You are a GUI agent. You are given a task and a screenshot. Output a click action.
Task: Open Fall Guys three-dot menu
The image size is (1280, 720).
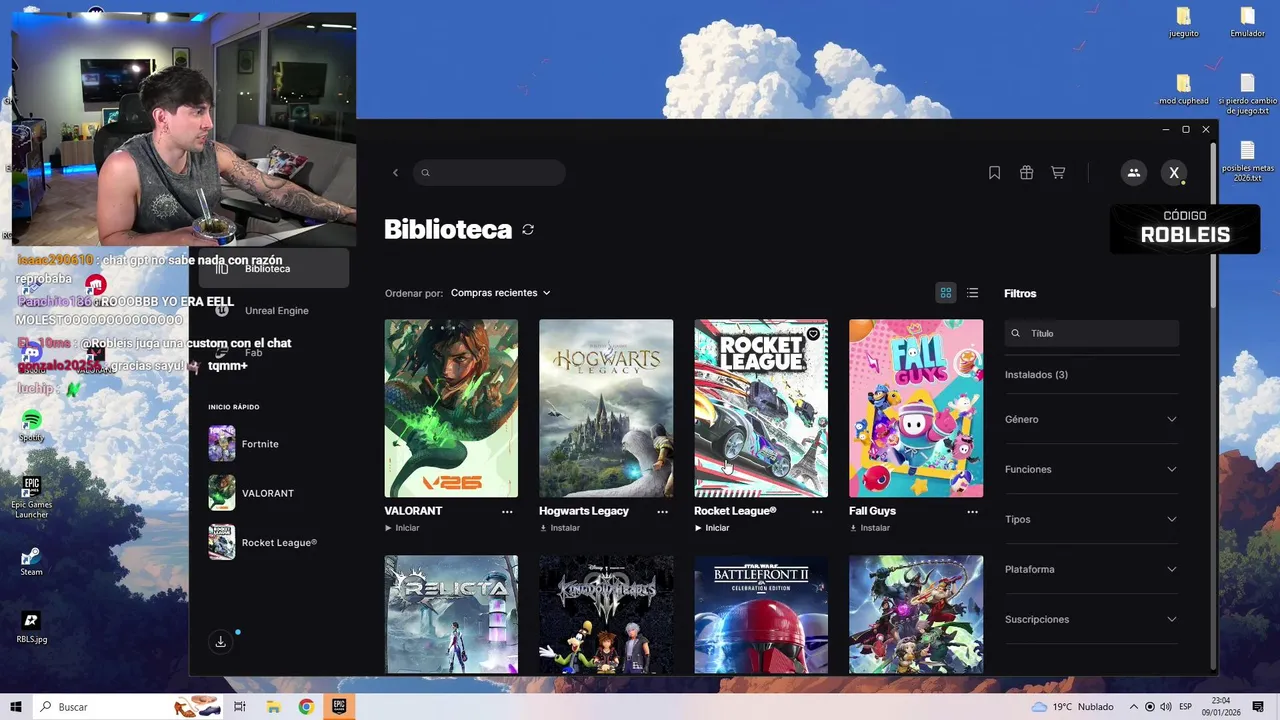pos(972,512)
